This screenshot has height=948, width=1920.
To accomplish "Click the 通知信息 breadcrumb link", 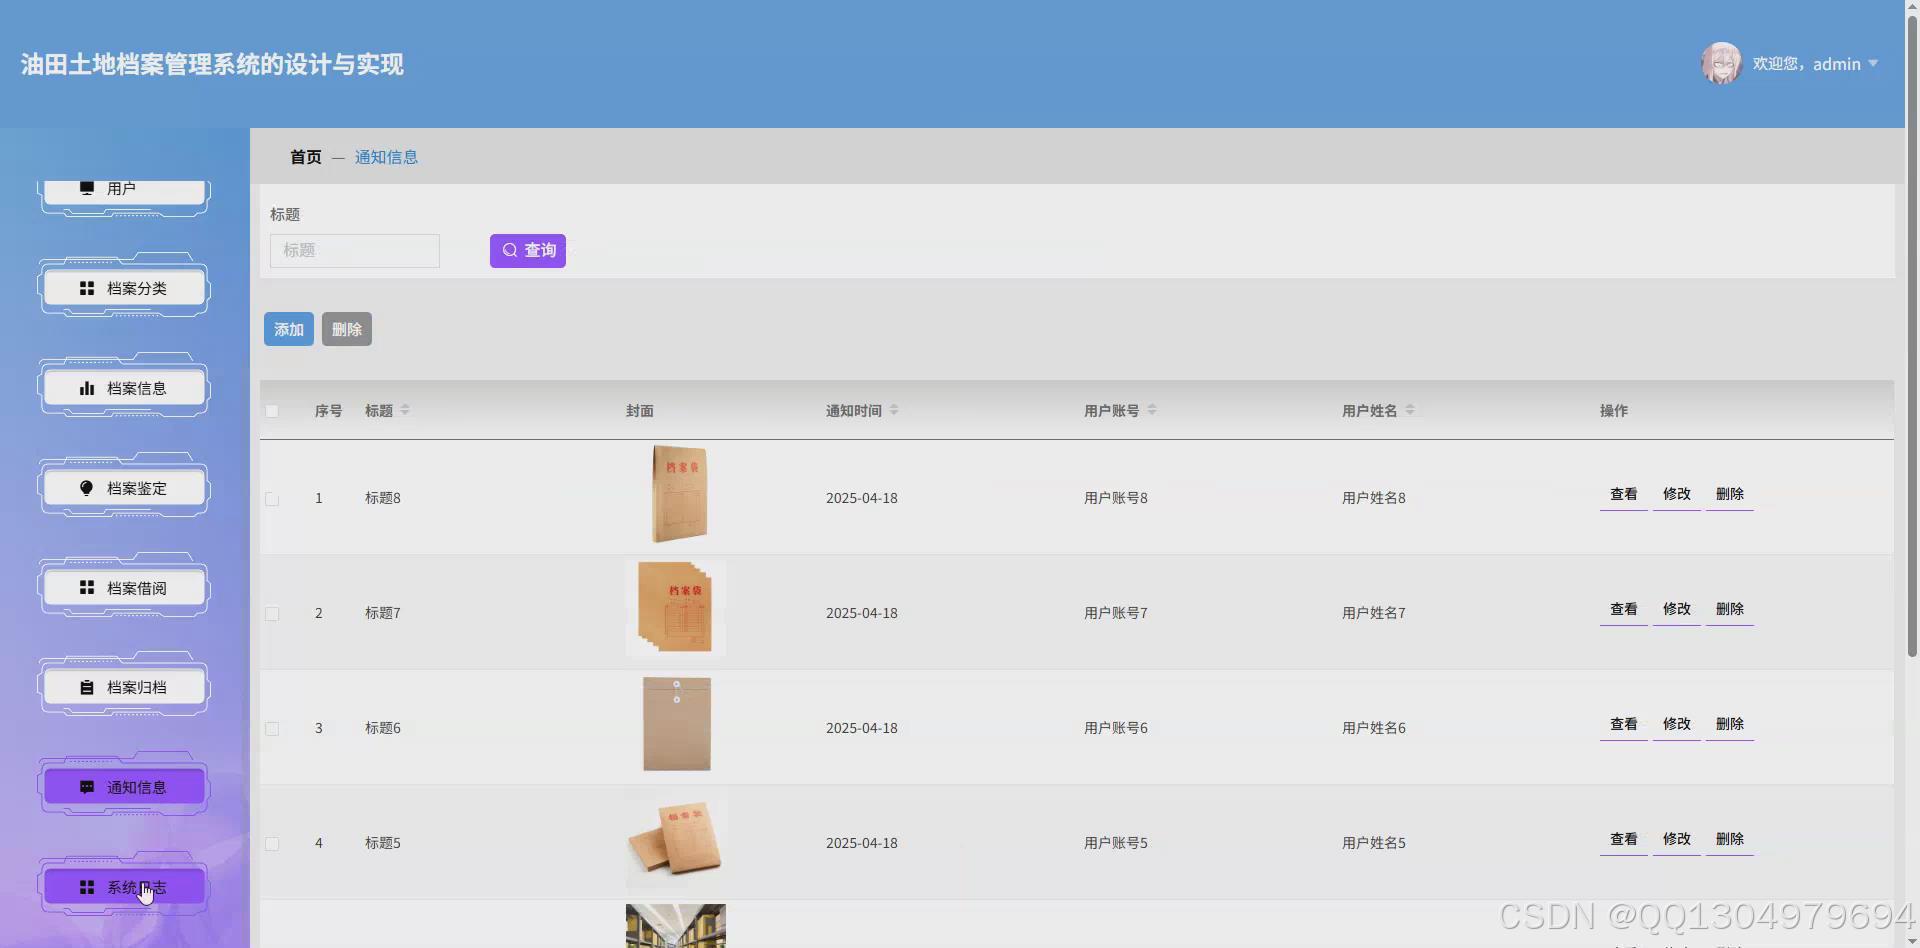I will pos(386,157).
